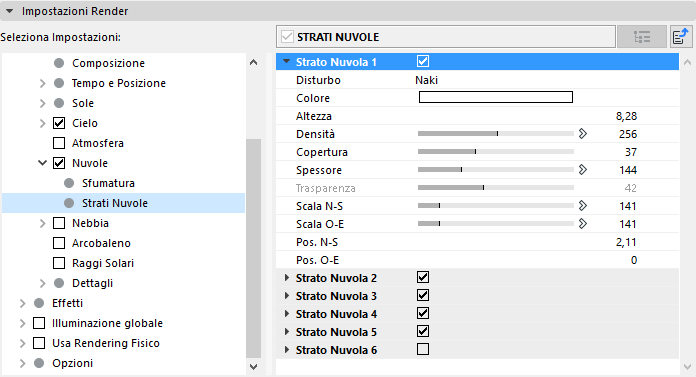Expand the Cielo tree node
Viewport: 696px width, 377px height.
[42, 123]
